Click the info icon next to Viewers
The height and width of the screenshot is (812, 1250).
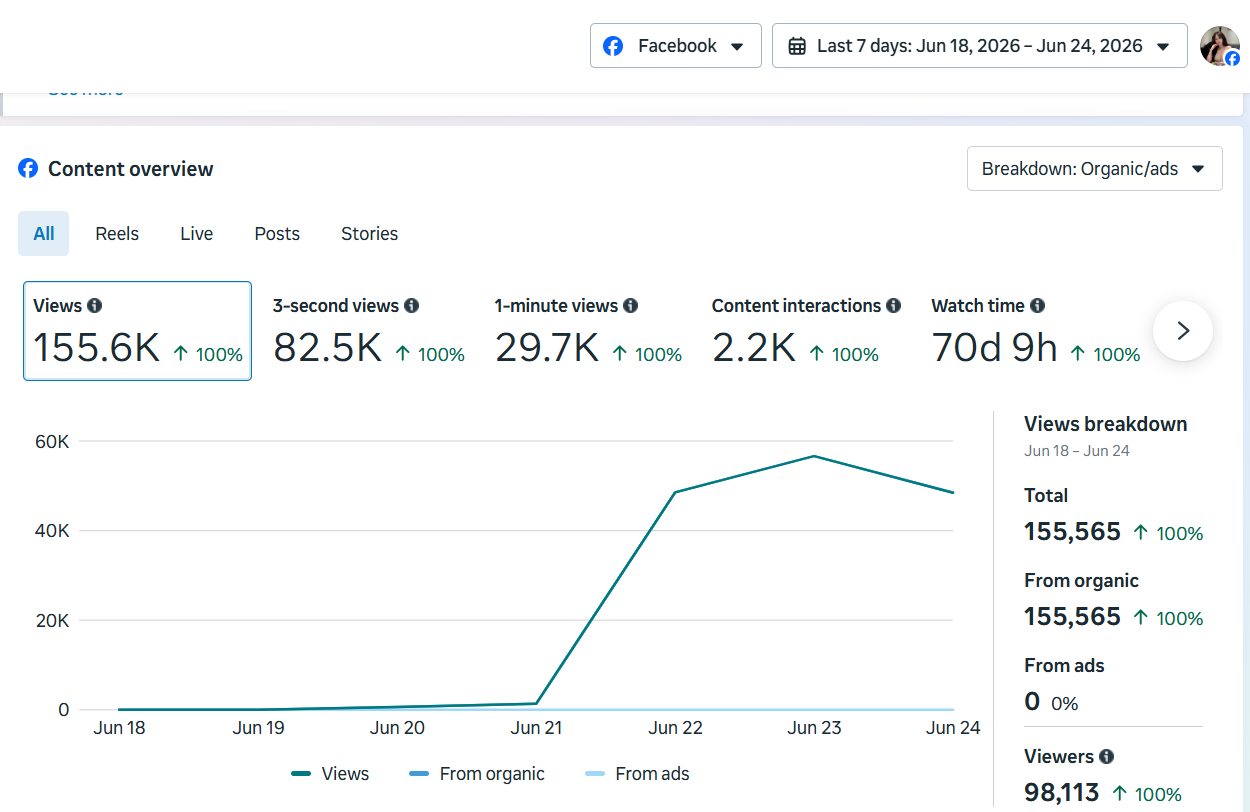1106,757
